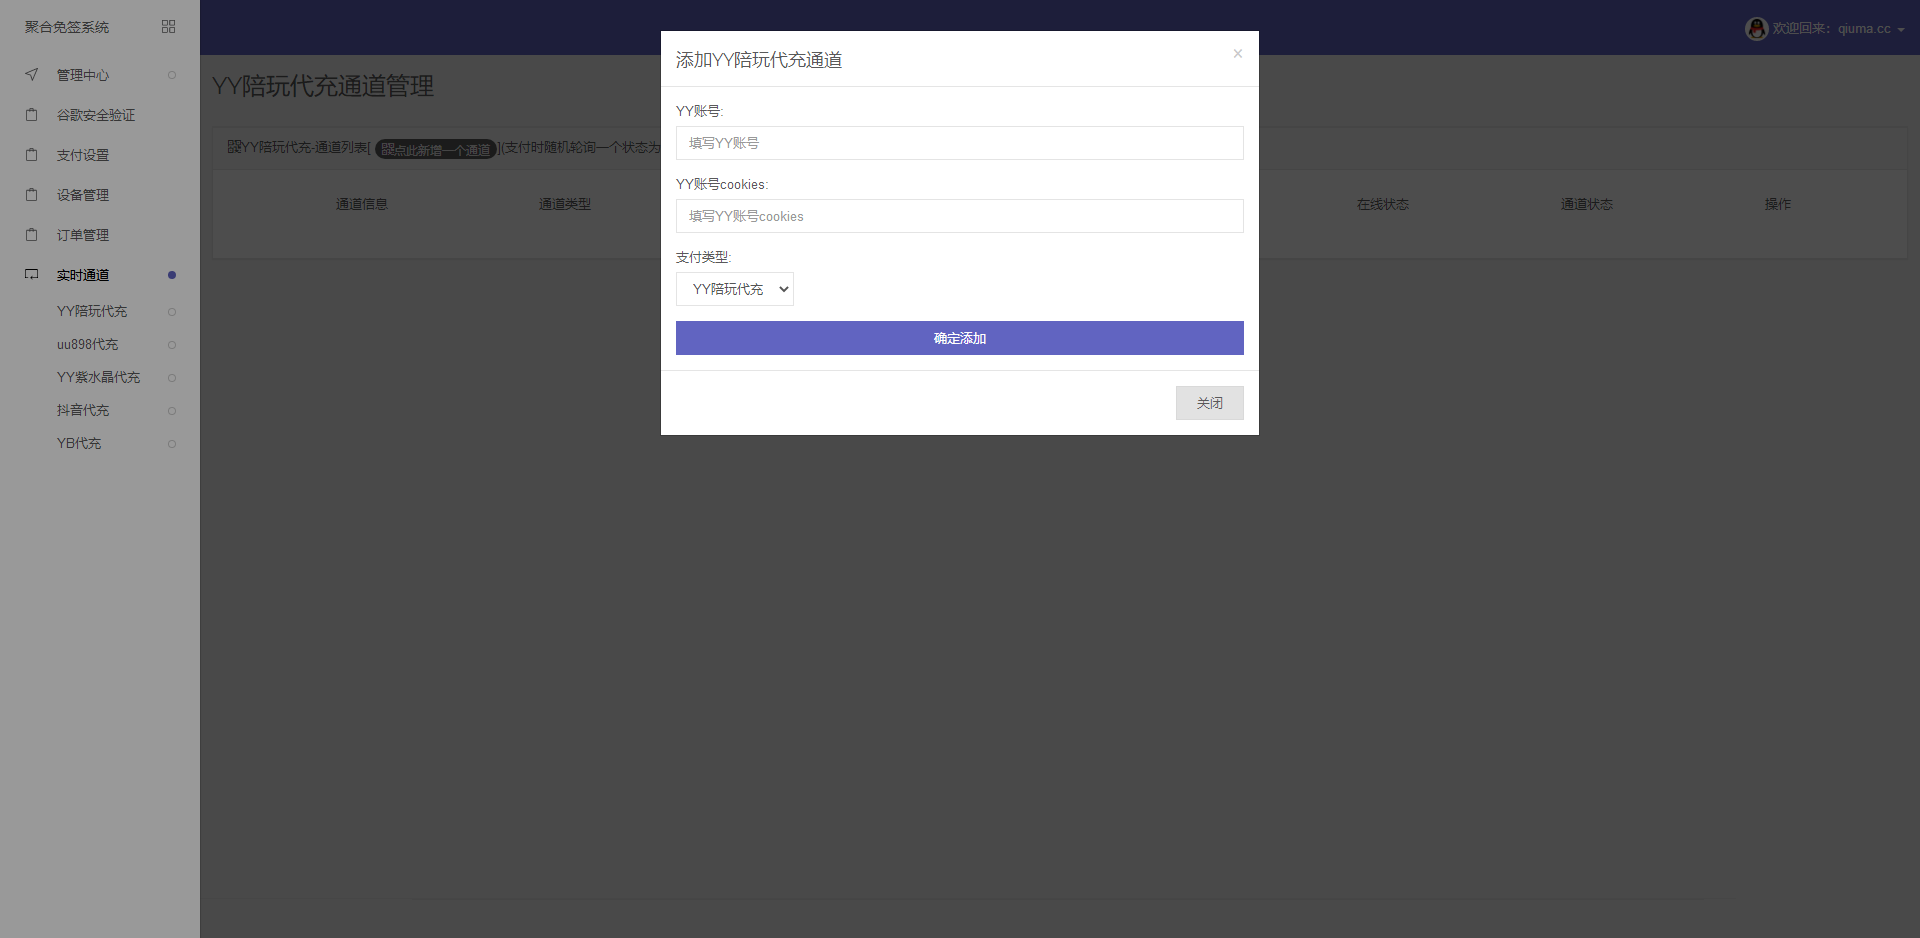The image size is (1920, 938).
Task: Click the 操作 column header
Action: 1778,204
